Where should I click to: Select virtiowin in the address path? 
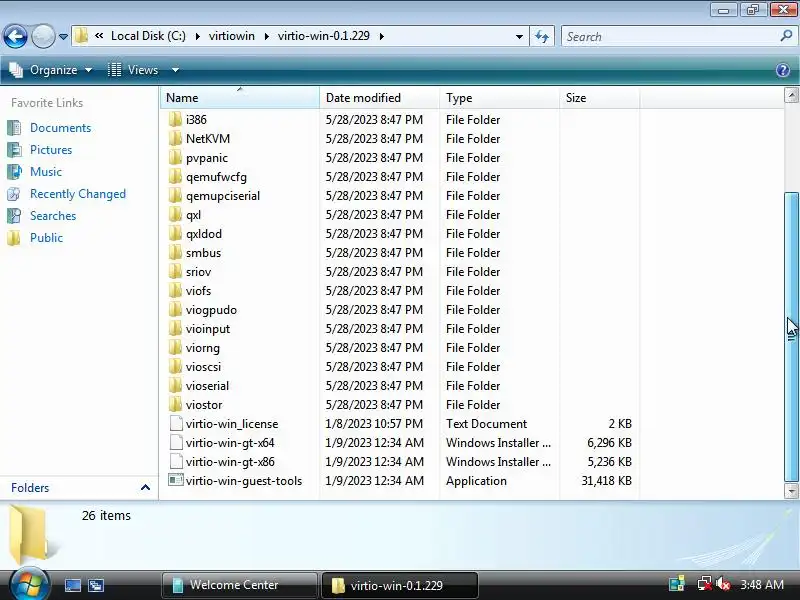232,36
